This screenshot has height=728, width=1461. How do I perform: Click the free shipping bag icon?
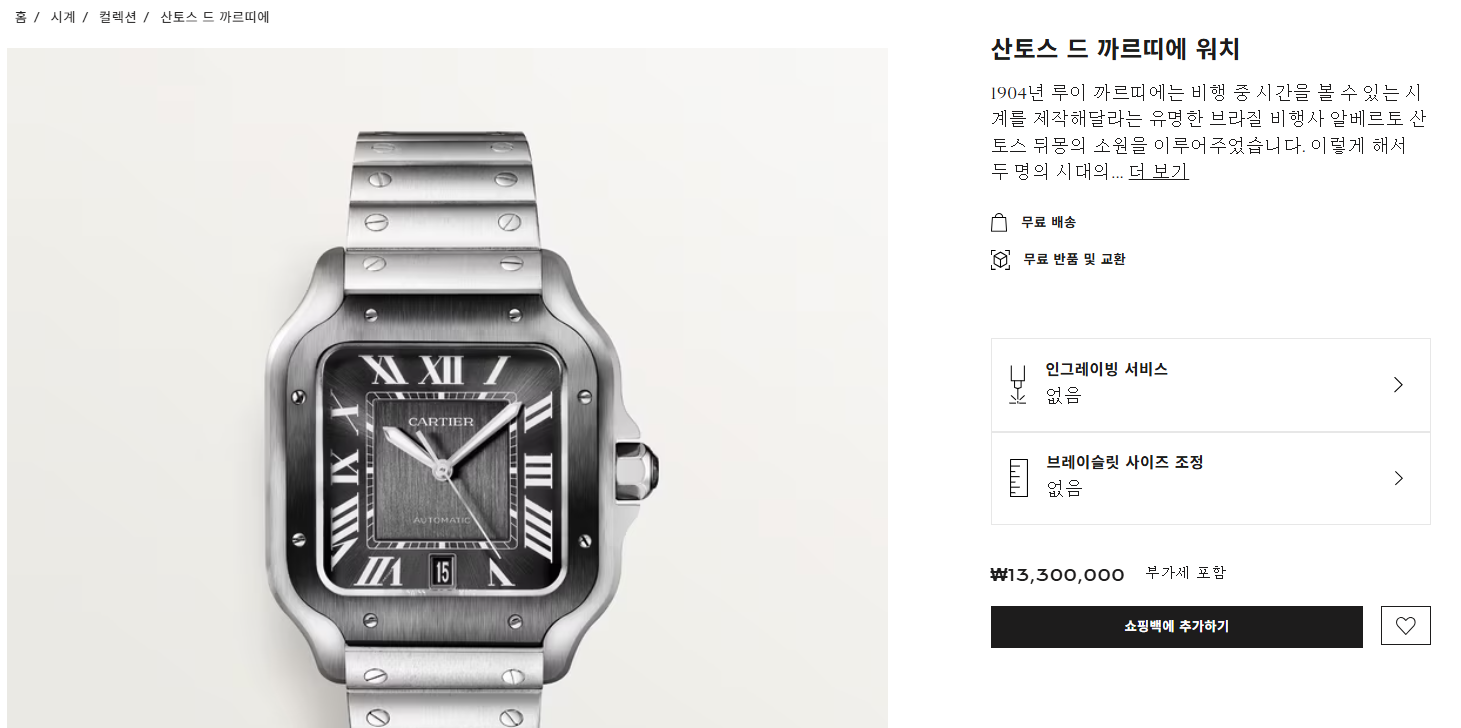pyautogui.click(x=999, y=222)
